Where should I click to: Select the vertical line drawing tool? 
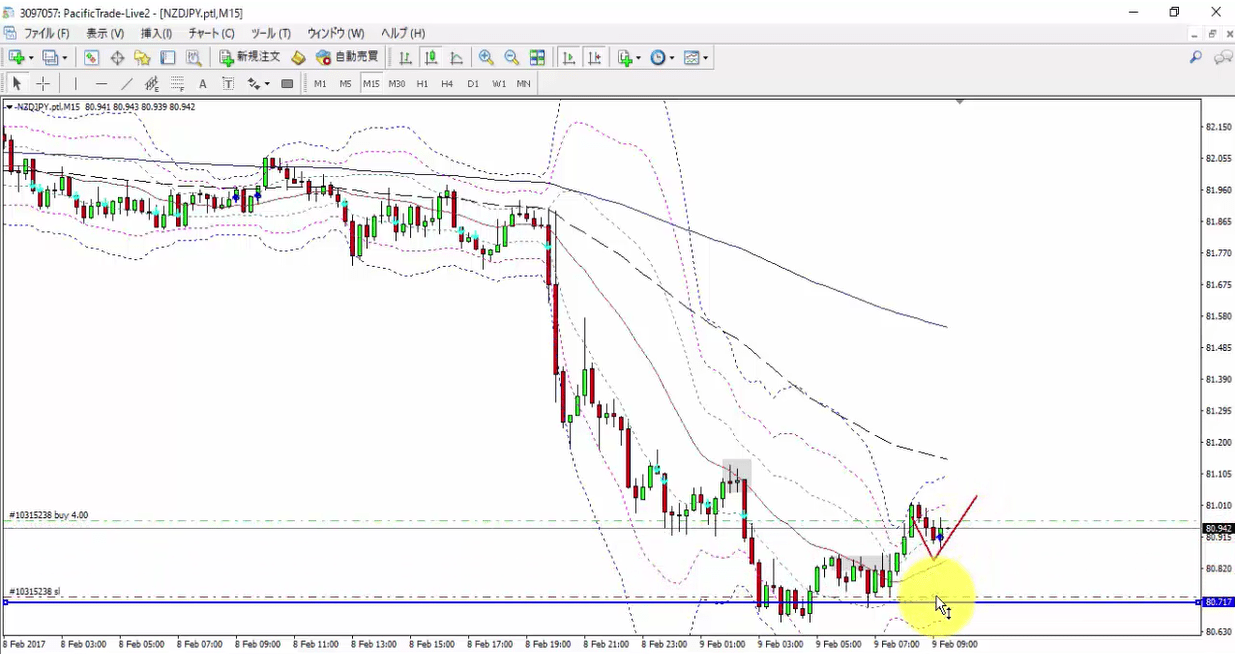75,83
